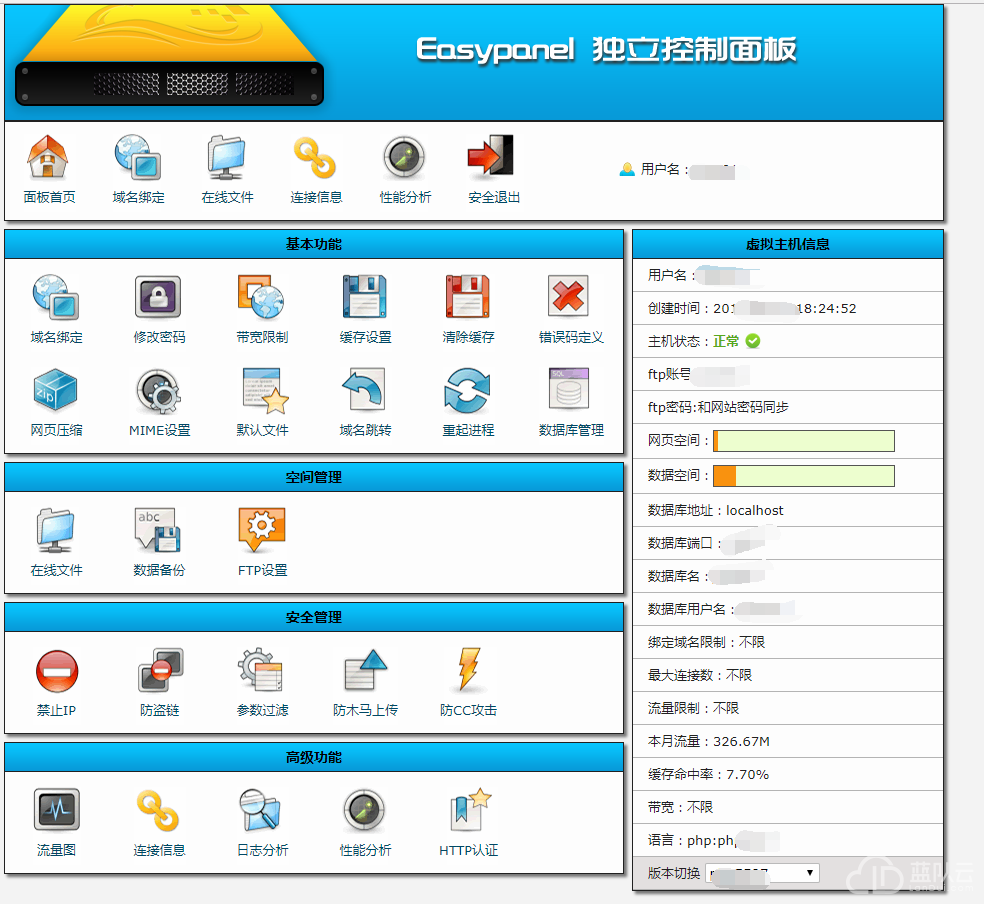
Task: Open the 版本切换 PHP version dropdown
Action: click(760, 872)
